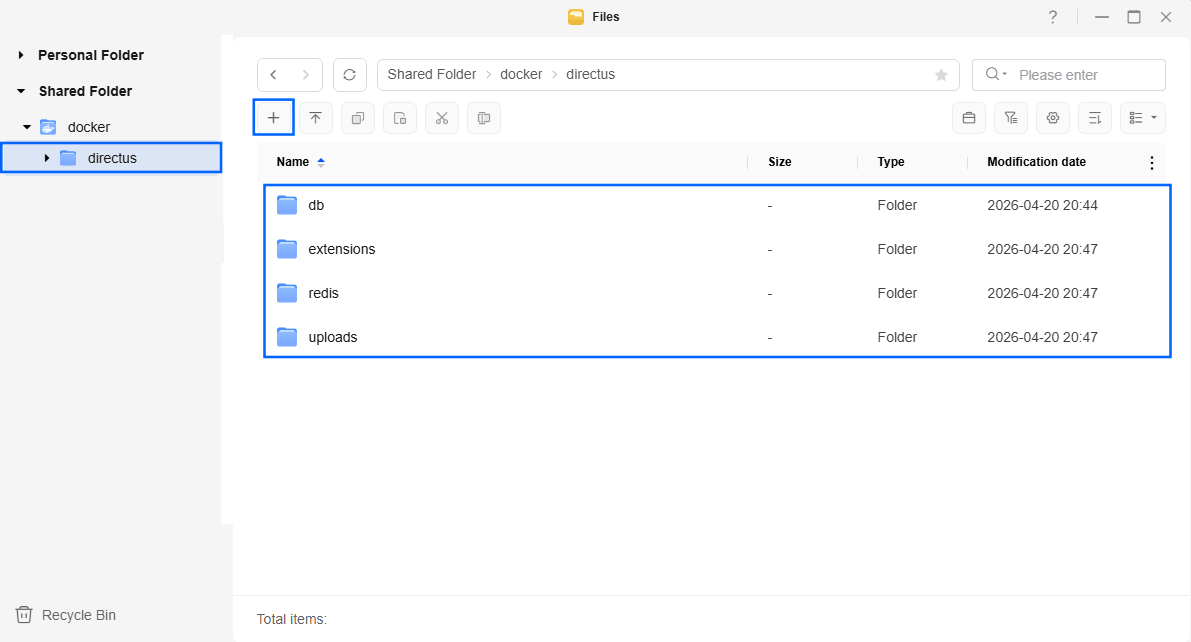Expand the Personal Folder section
The height and width of the screenshot is (642, 1191).
click(x=21, y=55)
